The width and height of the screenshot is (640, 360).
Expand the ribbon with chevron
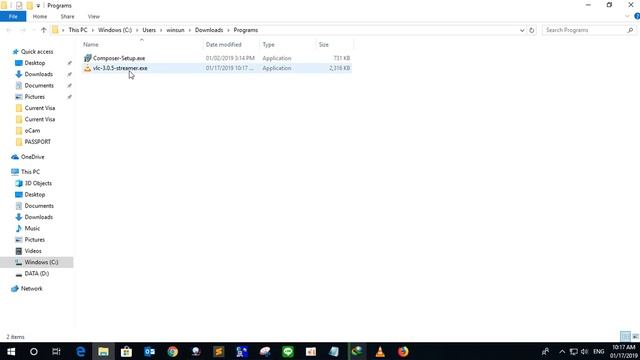point(627,16)
